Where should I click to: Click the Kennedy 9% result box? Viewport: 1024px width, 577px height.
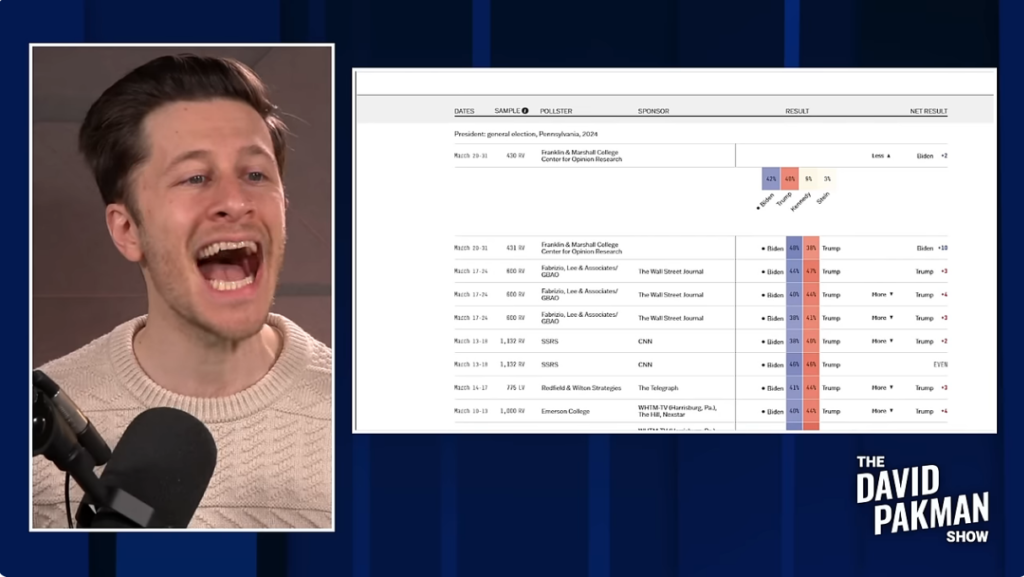point(808,179)
